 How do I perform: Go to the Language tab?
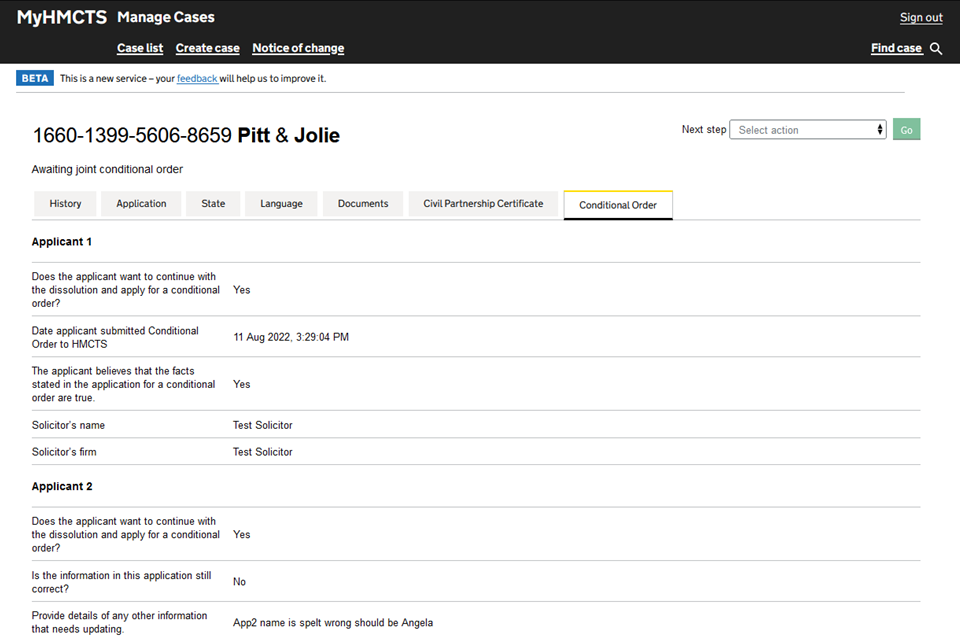281,204
